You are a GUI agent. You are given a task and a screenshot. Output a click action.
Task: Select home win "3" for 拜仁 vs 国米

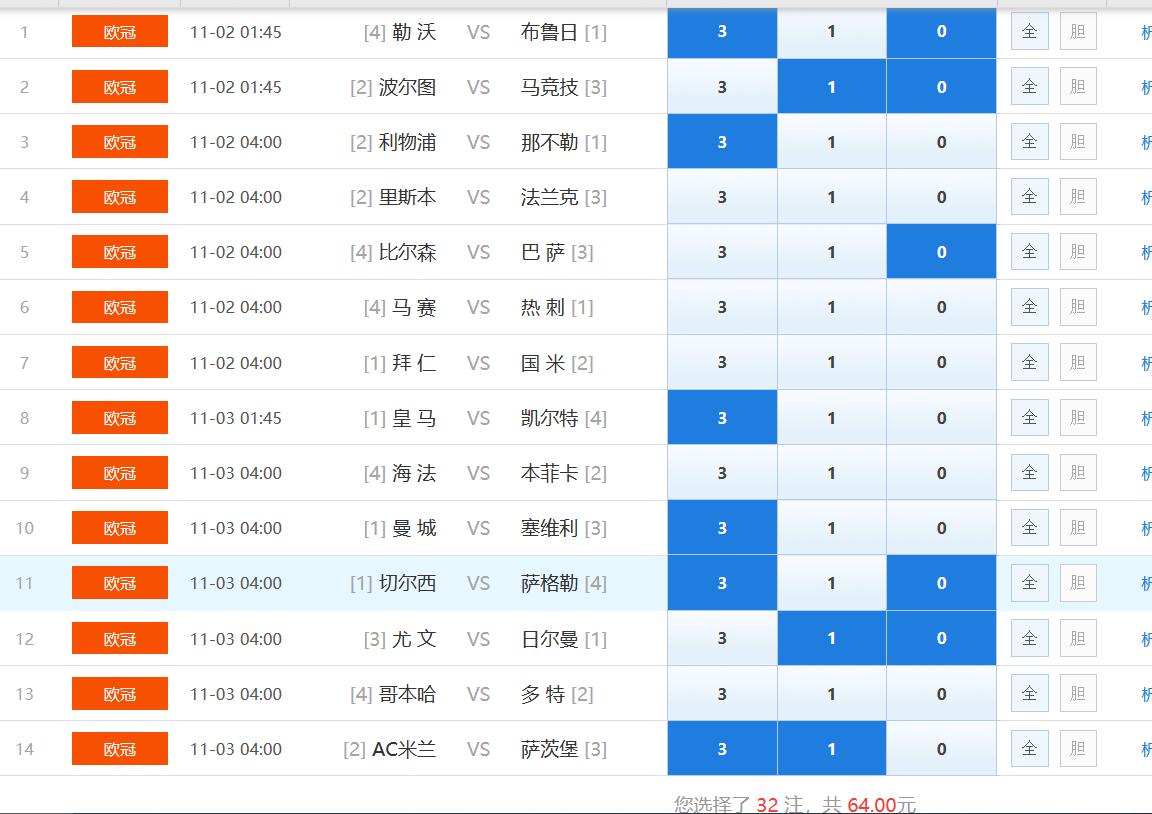(x=722, y=362)
